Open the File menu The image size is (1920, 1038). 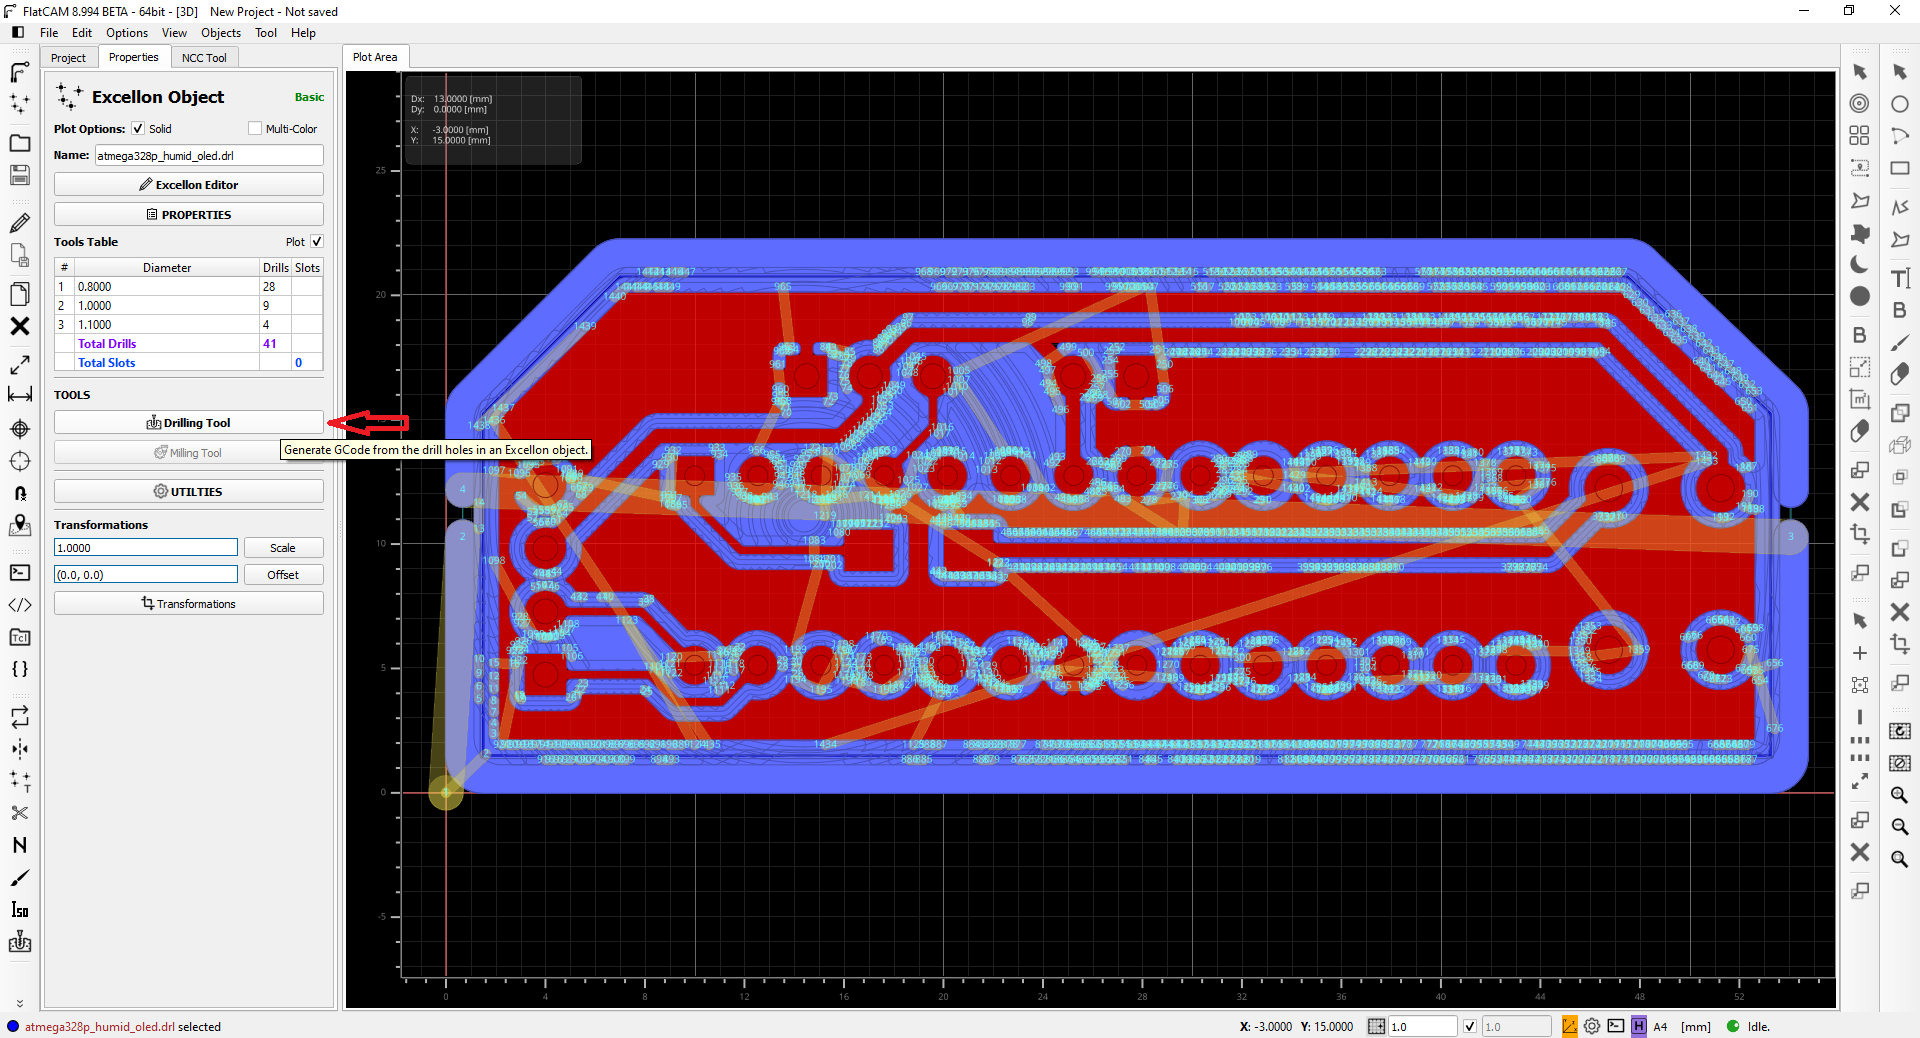(49, 33)
